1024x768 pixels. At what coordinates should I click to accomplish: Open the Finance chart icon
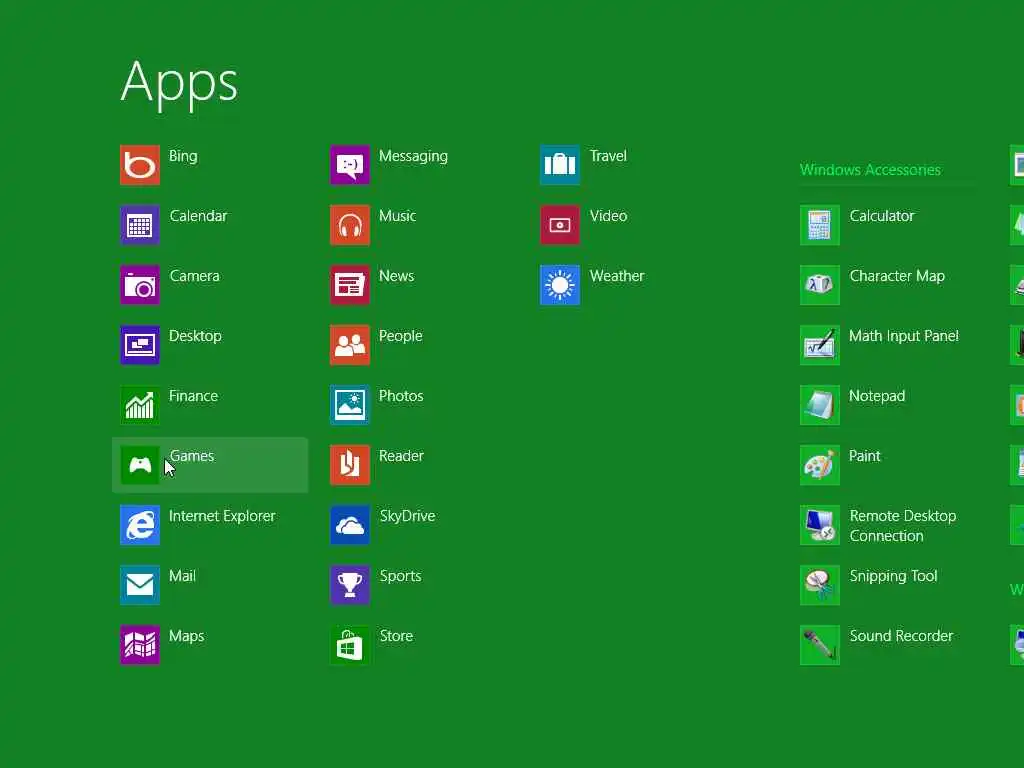tap(140, 405)
